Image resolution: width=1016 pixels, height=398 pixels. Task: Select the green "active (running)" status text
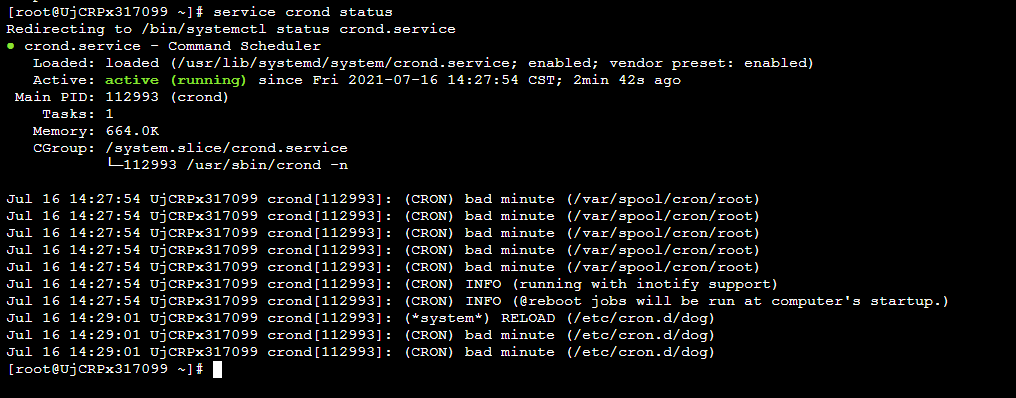[x=176, y=80]
